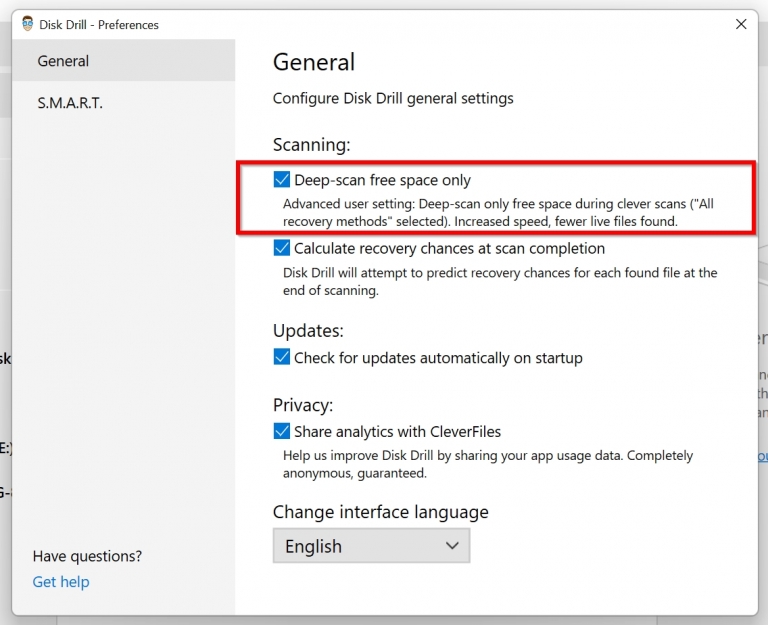This screenshot has height=625, width=768.
Task: Click the Disk Drill app icon in title bar
Action: click(x=27, y=24)
